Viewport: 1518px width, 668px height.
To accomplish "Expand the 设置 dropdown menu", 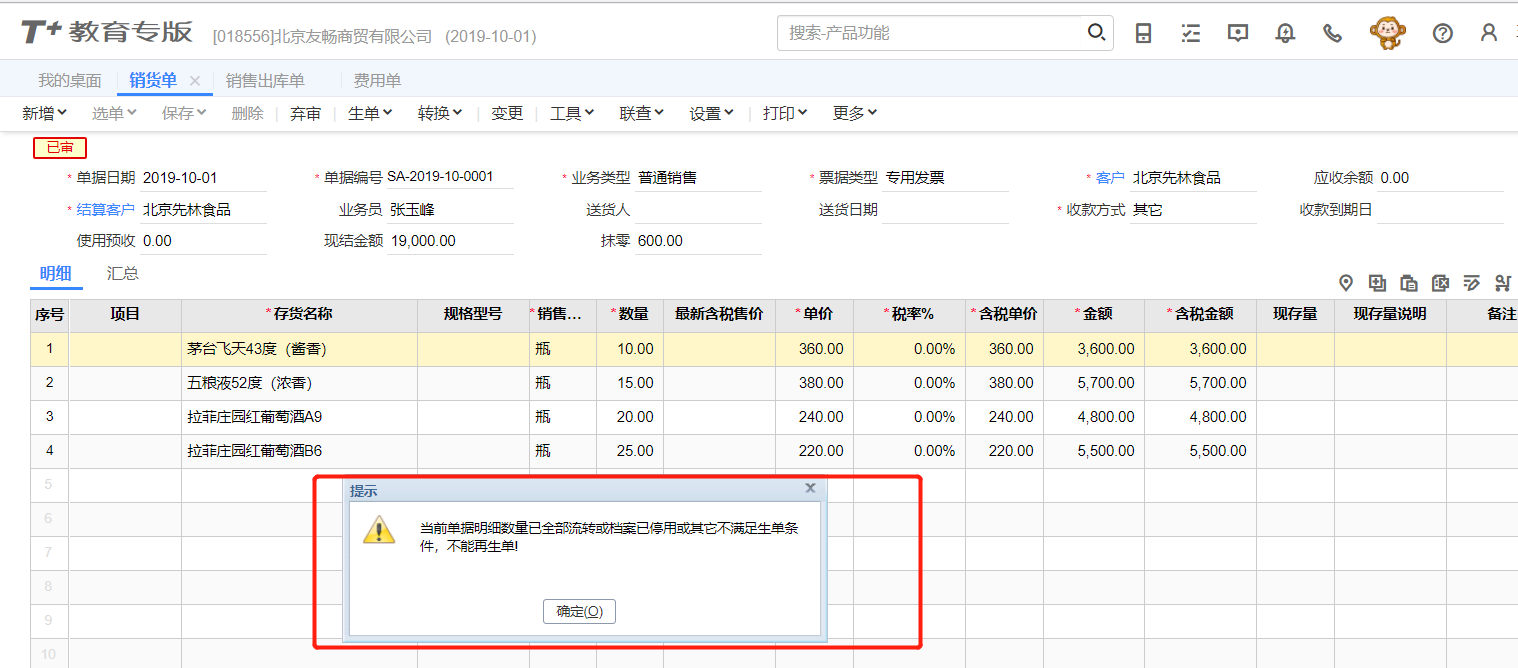I will (x=712, y=114).
